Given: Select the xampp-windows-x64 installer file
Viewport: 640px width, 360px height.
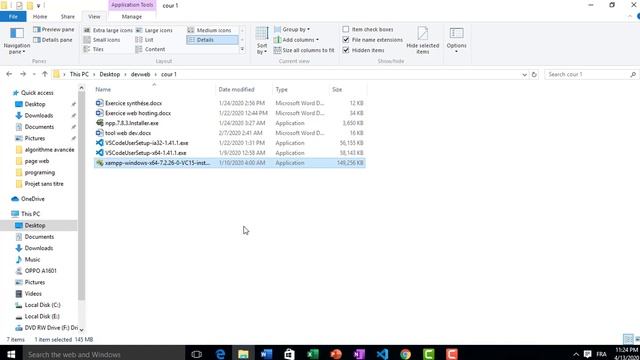Looking at the screenshot, I should click(x=229, y=163).
